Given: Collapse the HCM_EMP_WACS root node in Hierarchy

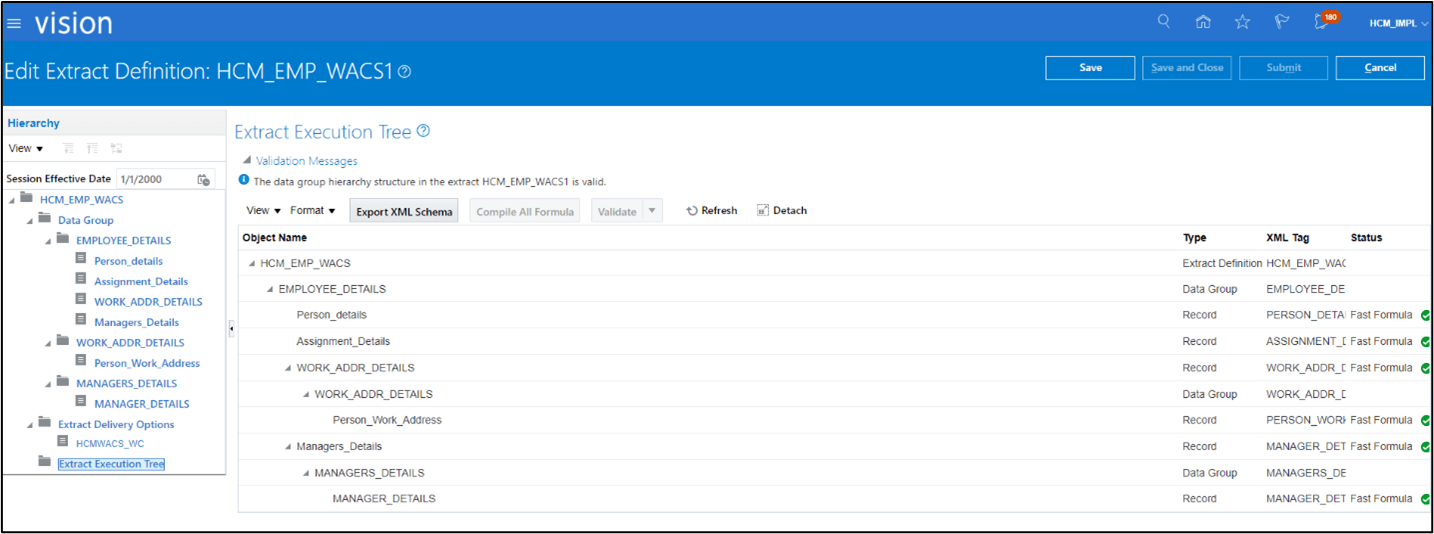Looking at the screenshot, I should (11, 199).
